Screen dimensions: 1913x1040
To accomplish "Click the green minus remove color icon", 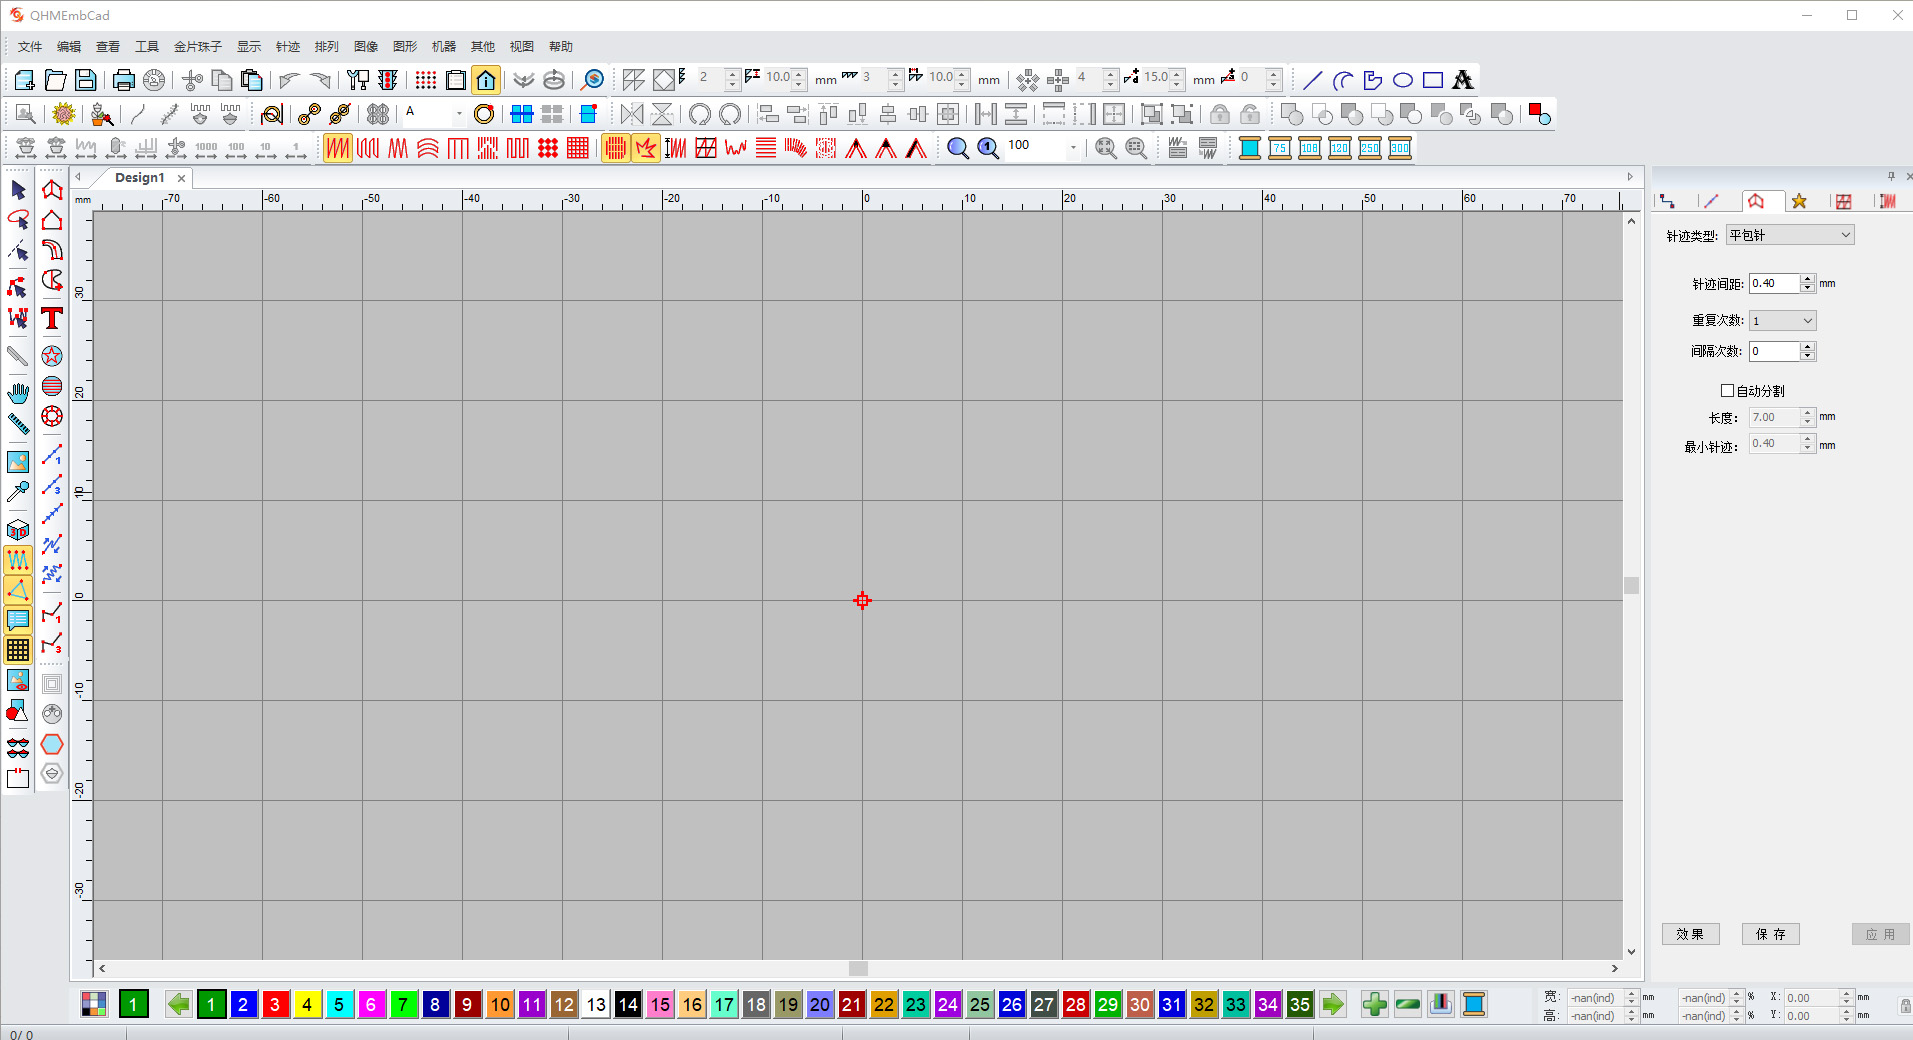I will 1408,1004.
